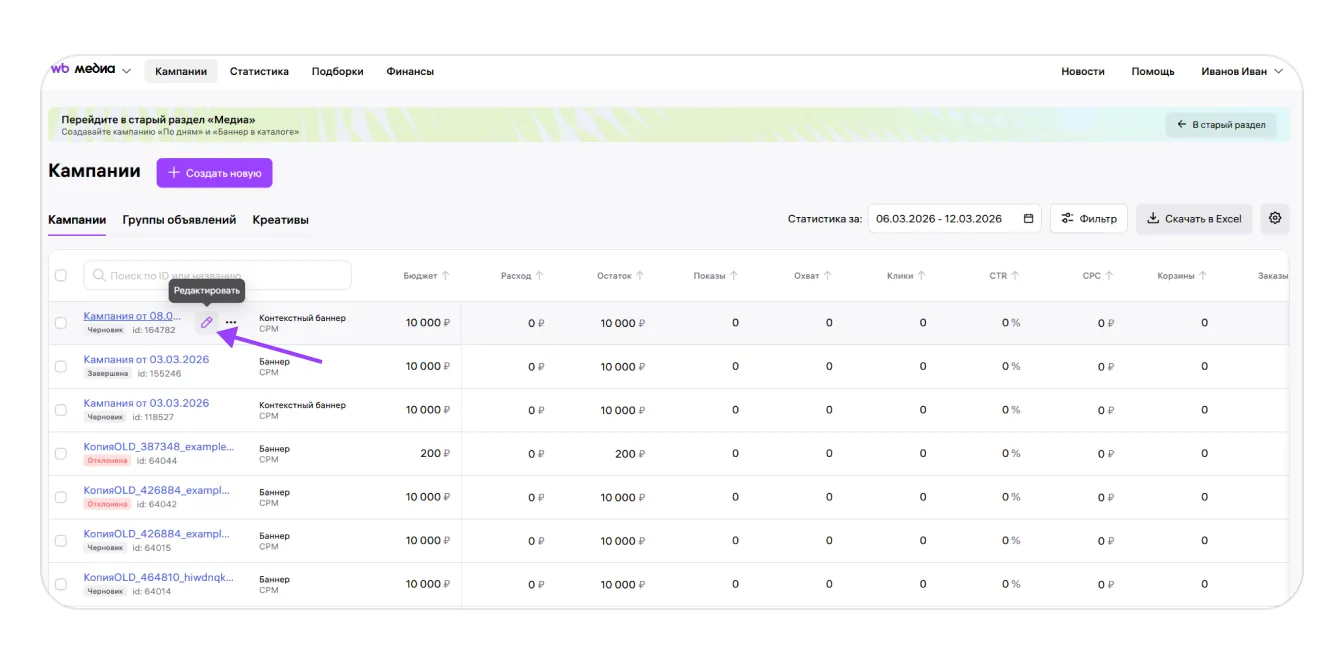
Task: Open completed Кампания от 03.03.2026 id 155246
Action: click(146, 359)
